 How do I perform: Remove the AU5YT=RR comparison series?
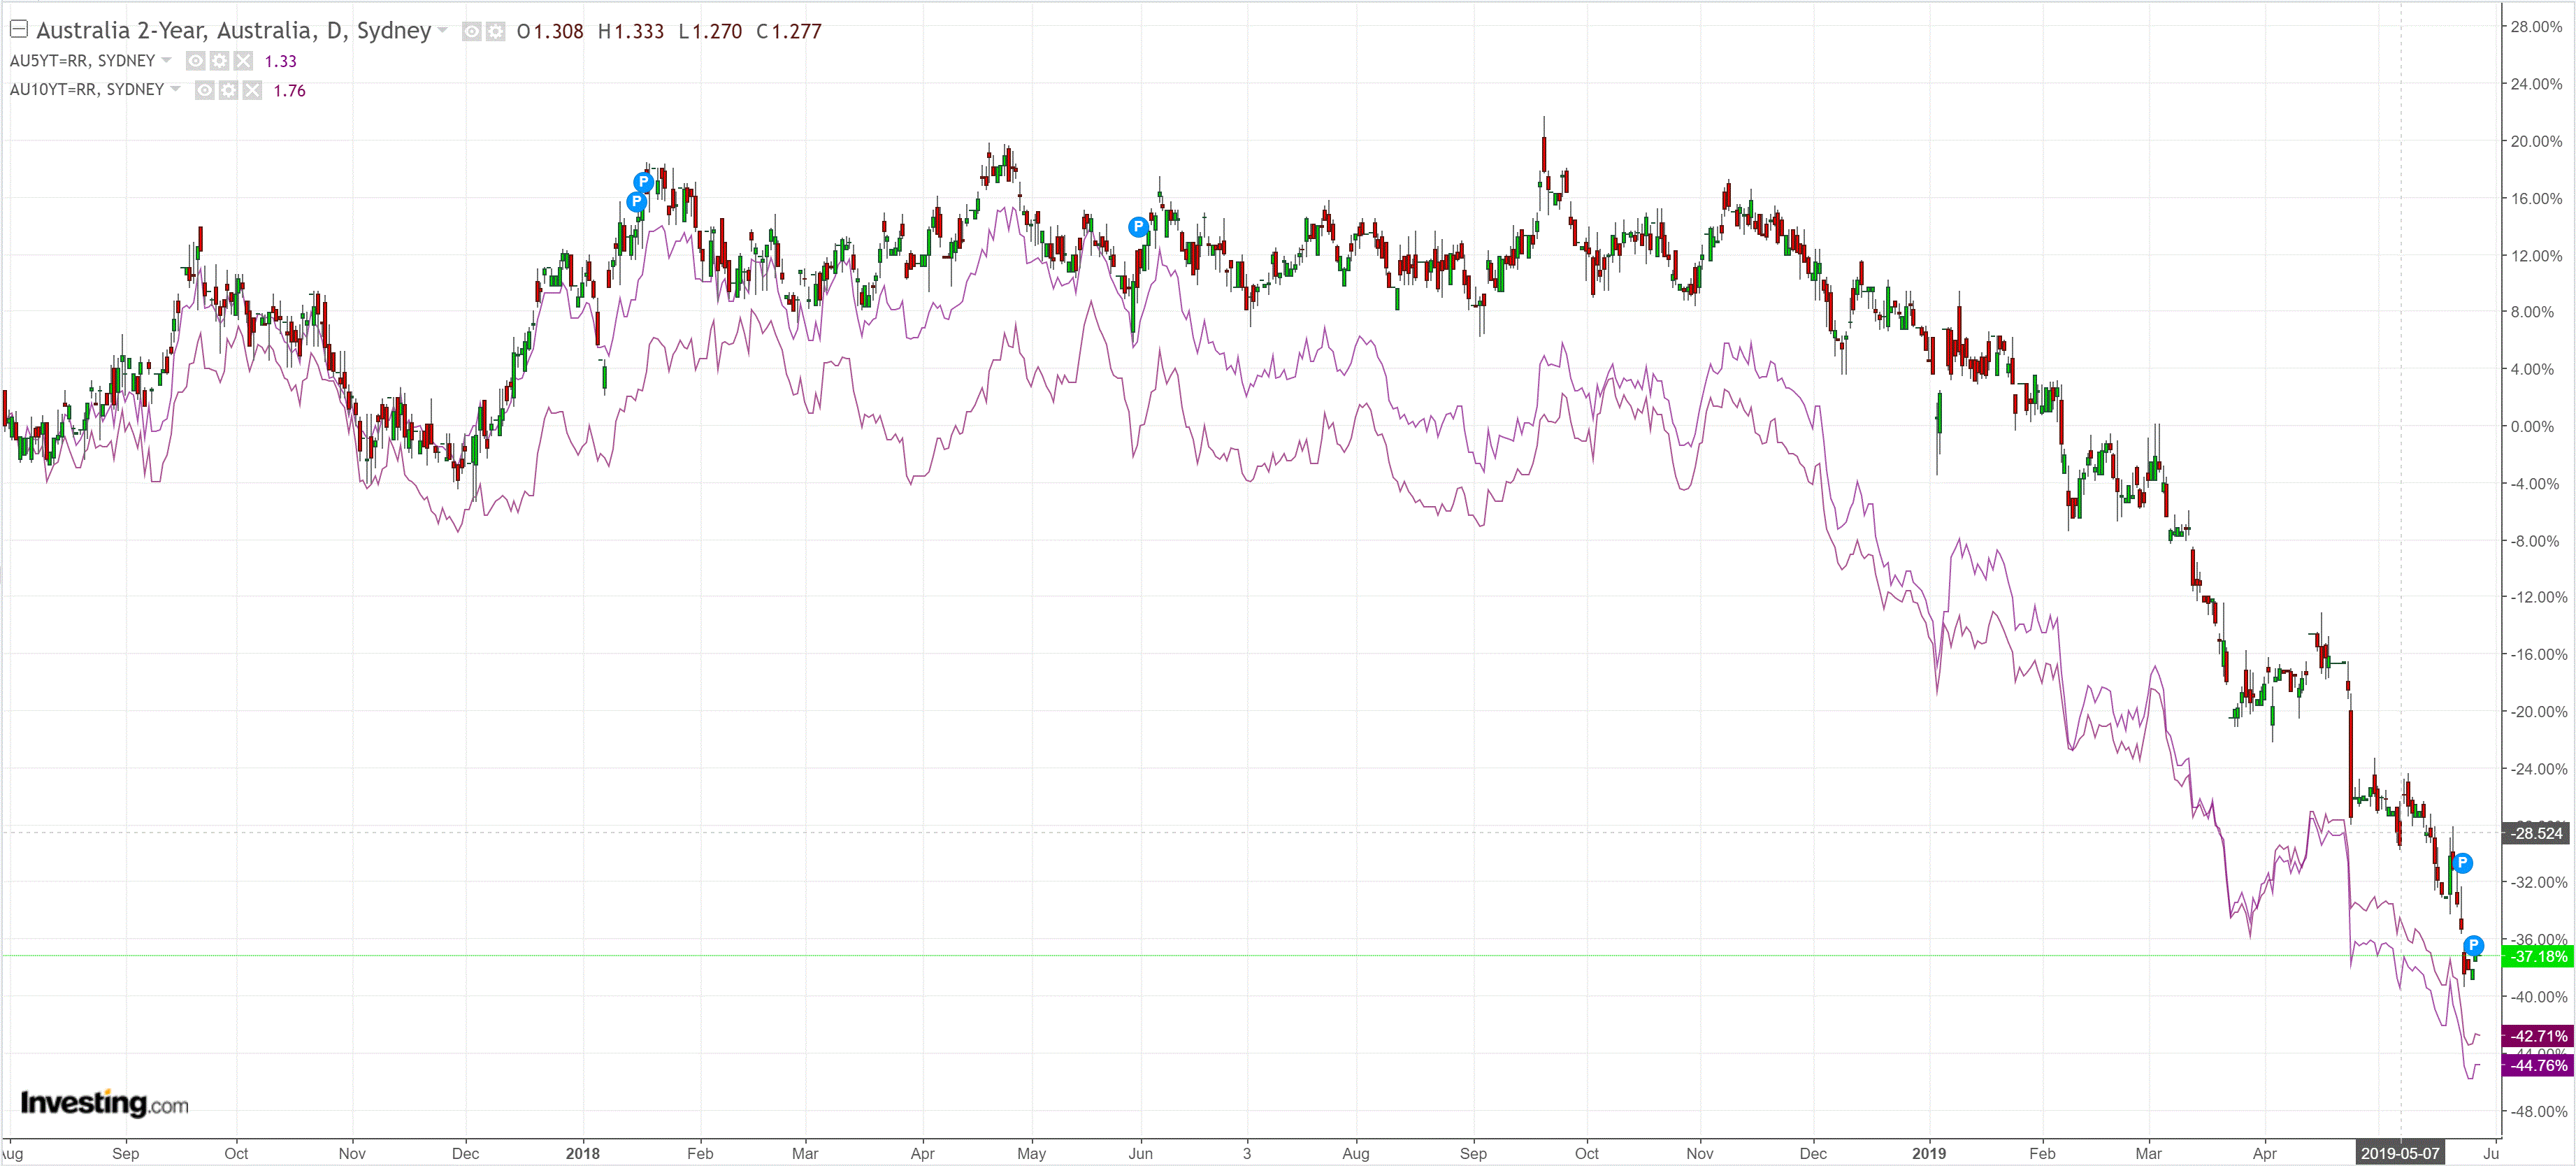(x=244, y=61)
